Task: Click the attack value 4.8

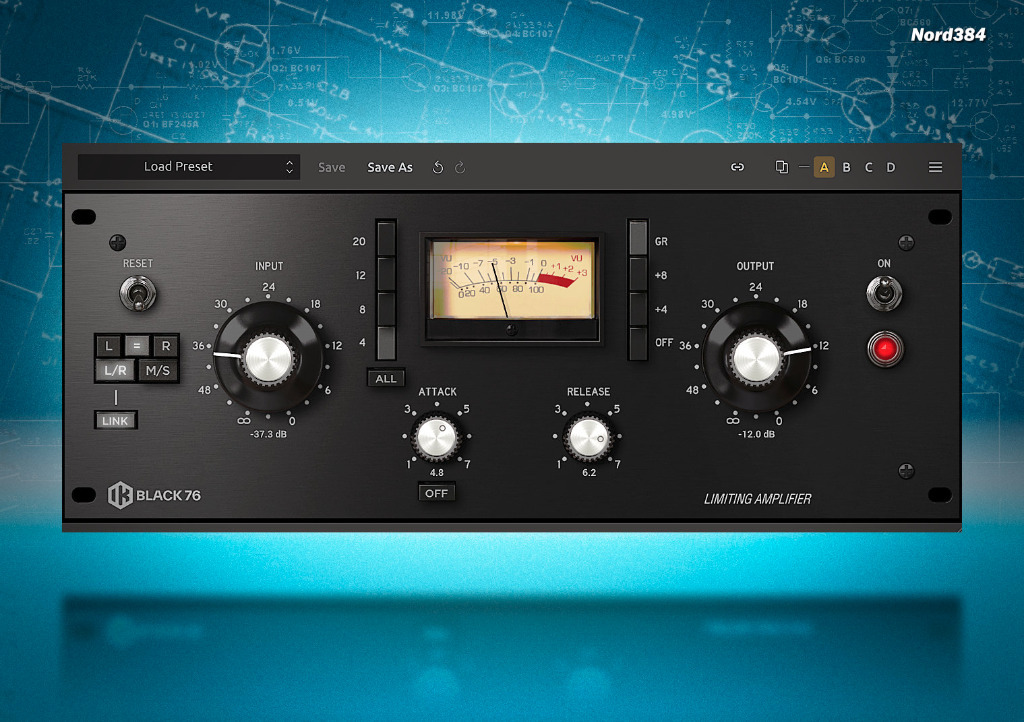Action: (436, 472)
